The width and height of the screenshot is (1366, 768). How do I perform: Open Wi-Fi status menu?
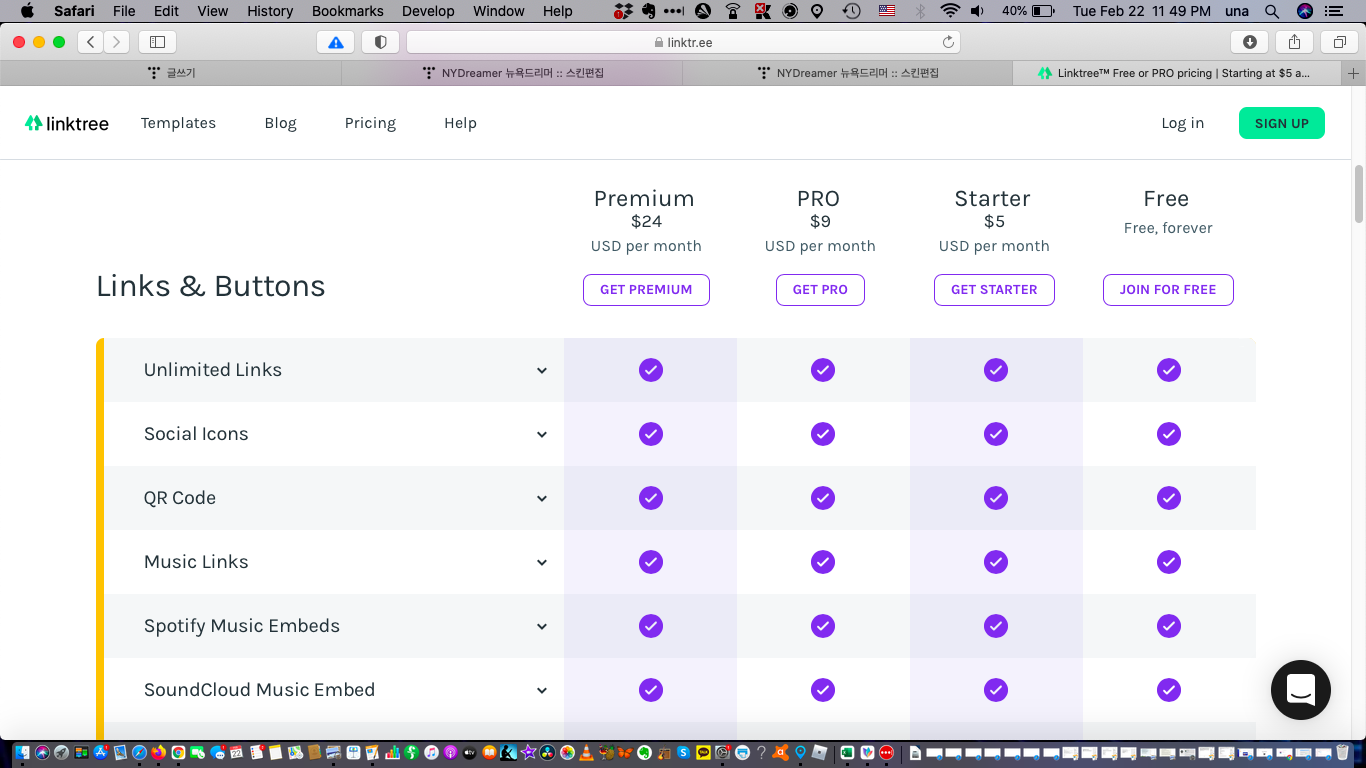tap(949, 11)
